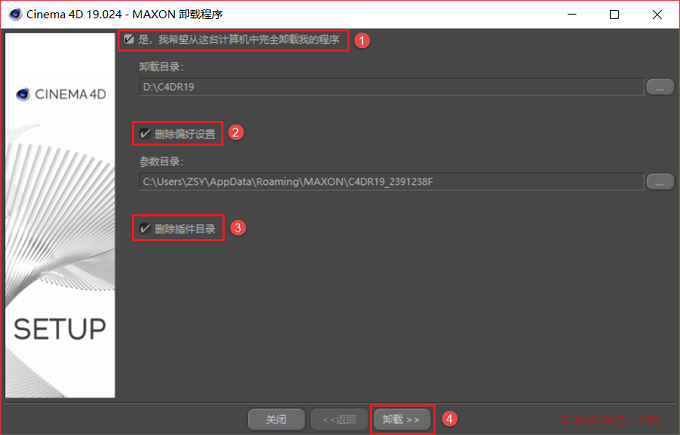The image size is (680, 435).
Task: Click the CINEMA 4D logo in the sidebar
Action: click(x=61, y=94)
